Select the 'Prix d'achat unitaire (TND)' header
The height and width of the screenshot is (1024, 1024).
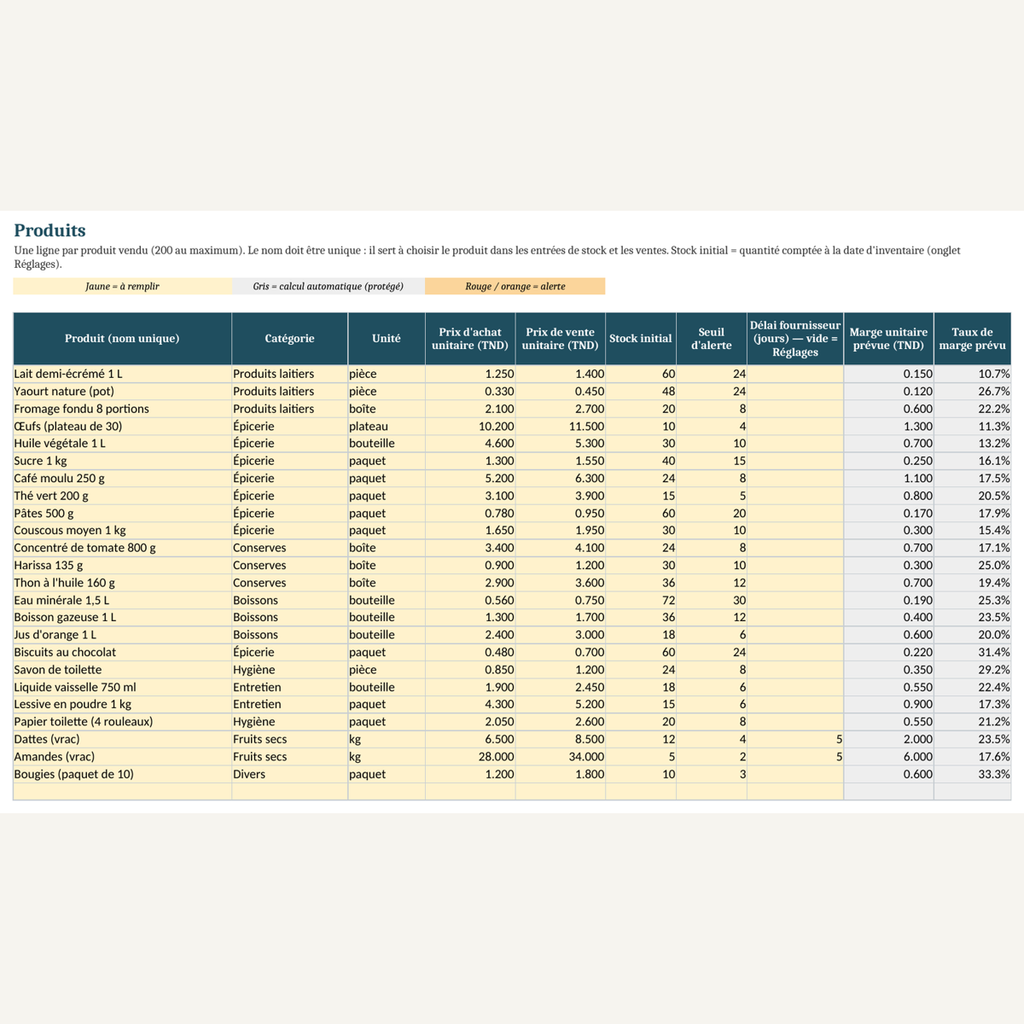(x=470, y=338)
